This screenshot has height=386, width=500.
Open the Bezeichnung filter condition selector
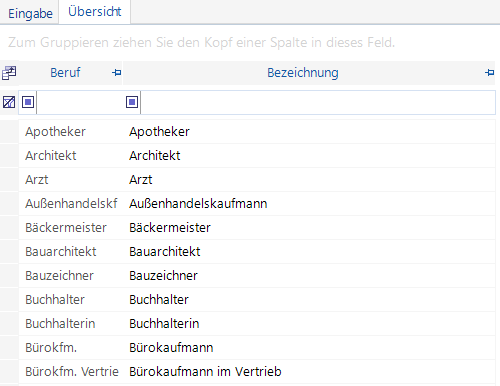pos(132,102)
